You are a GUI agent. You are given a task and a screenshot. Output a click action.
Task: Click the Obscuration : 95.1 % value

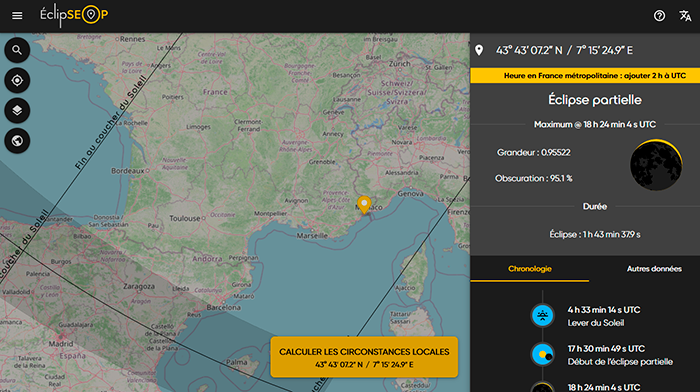(x=533, y=179)
